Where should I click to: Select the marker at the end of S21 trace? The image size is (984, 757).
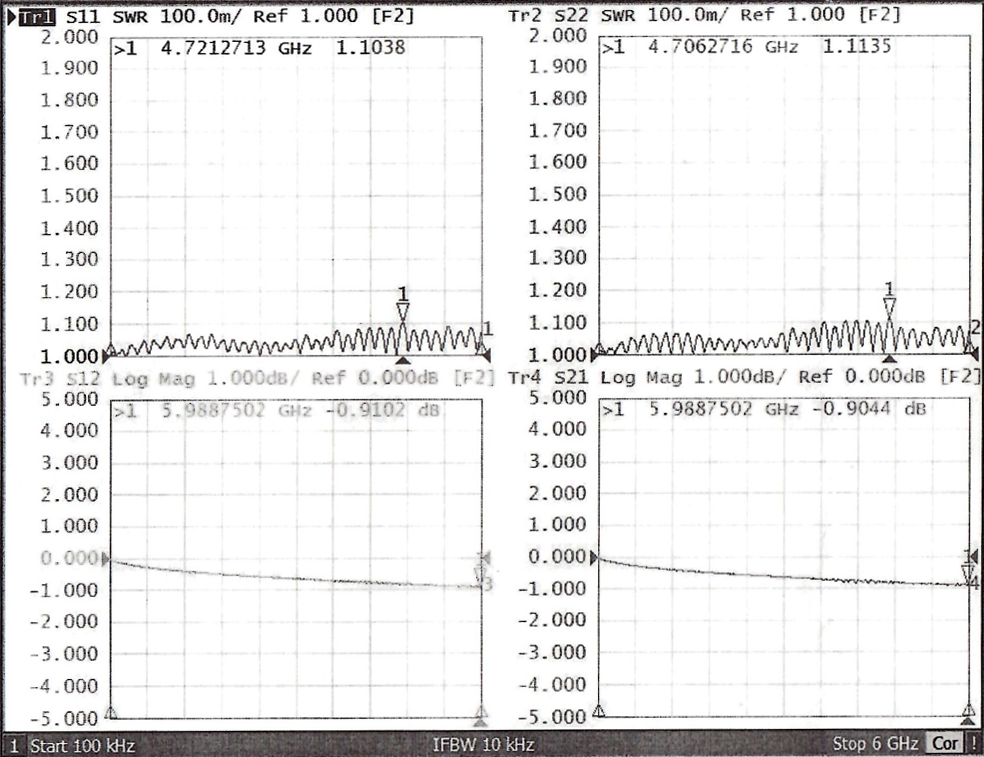[968, 572]
